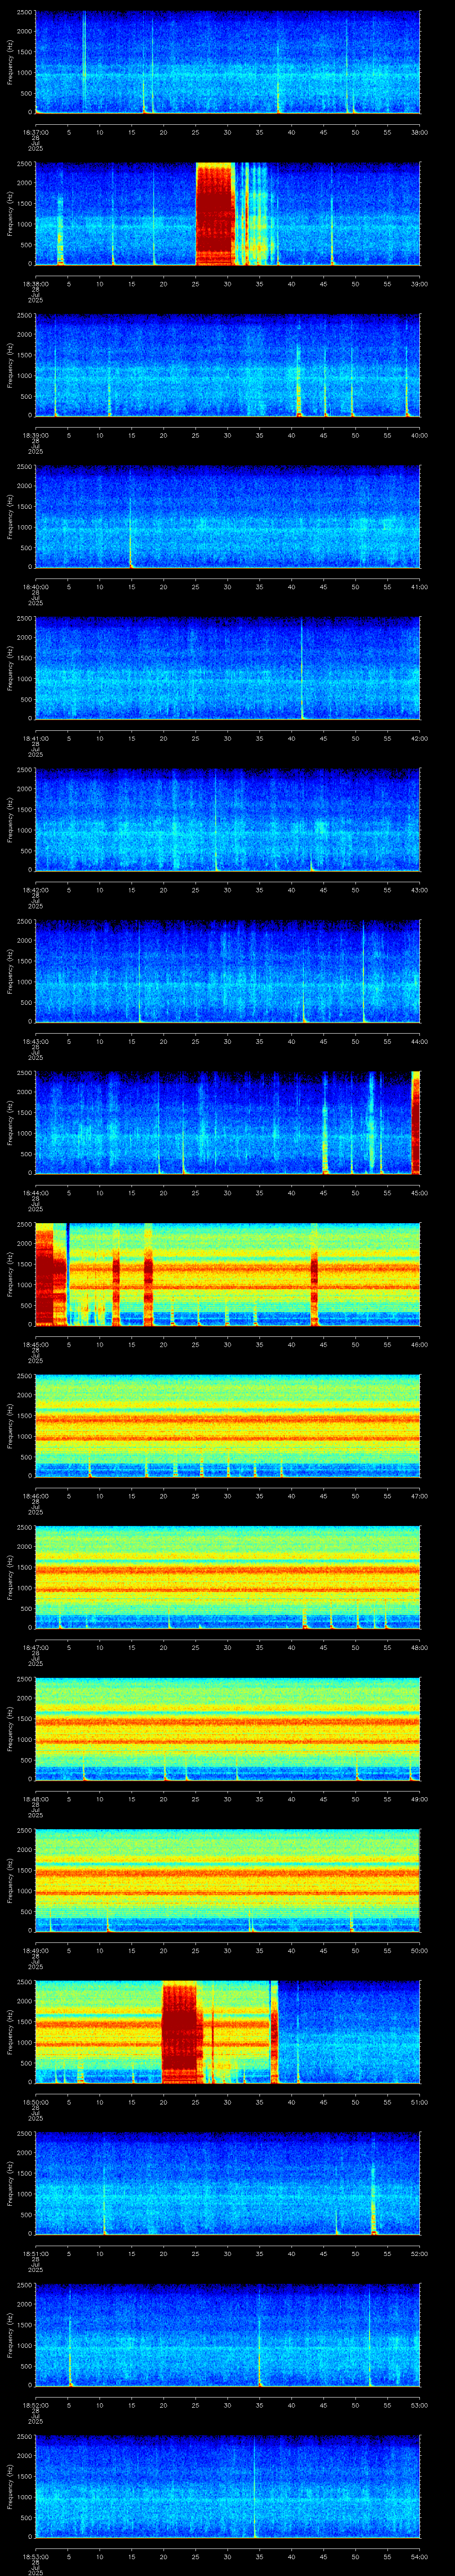455x2576 pixels.
Task: Select the 18:53:00 time axis label
Action: click(x=35, y=2555)
